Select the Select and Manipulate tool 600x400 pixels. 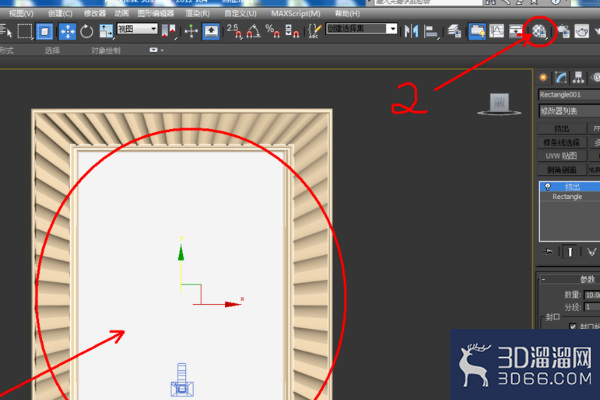pyautogui.click(x=191, y=31)
